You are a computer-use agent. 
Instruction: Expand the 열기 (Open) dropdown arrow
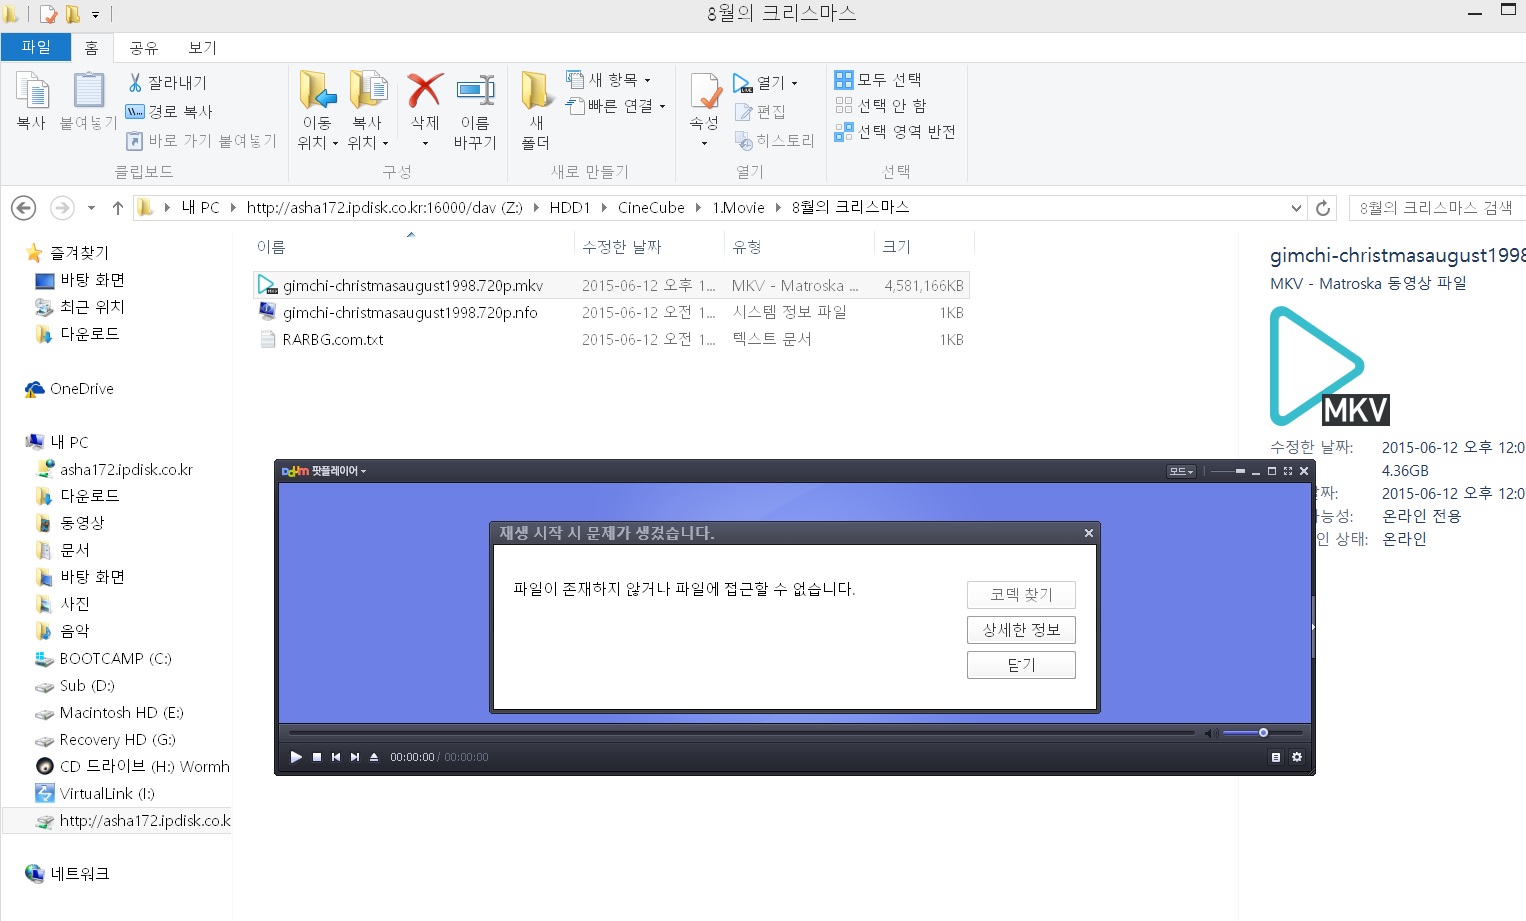point(795,83)
